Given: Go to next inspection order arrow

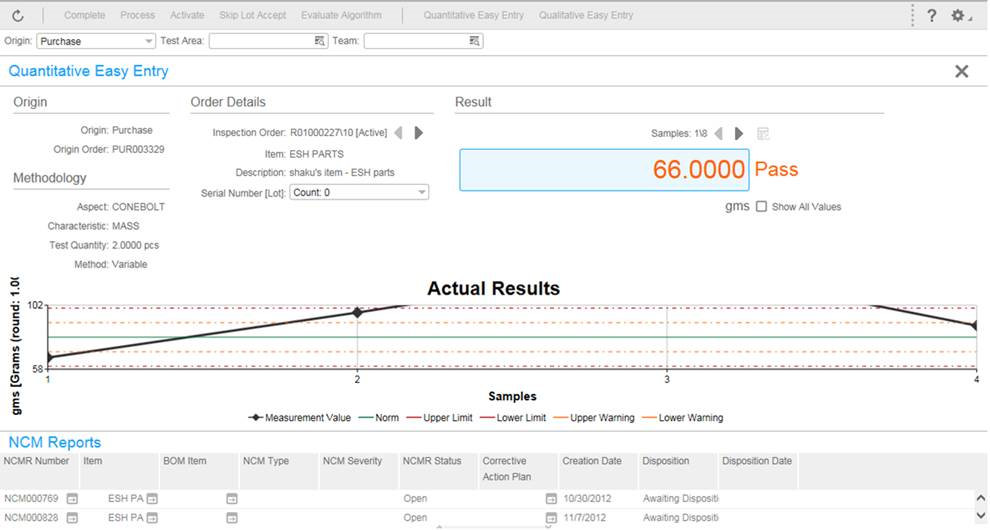Looking at the screenshot, I should click(419, 133).
